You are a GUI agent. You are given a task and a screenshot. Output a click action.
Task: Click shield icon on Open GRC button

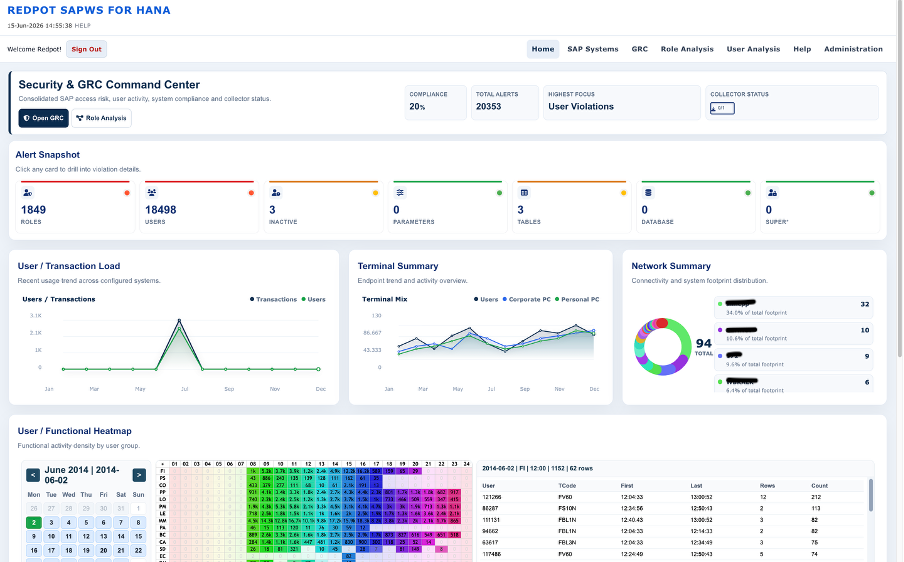pyautogui.click(x=27, y=118)
